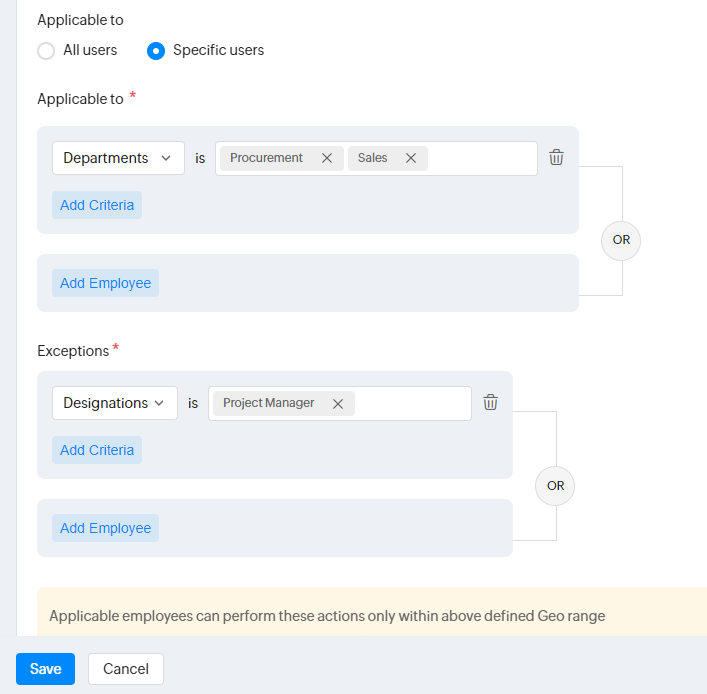Viewport: 707px width, 694px height.
Task: Open the Designations criteria dropdown
Action: coord(114,403)
